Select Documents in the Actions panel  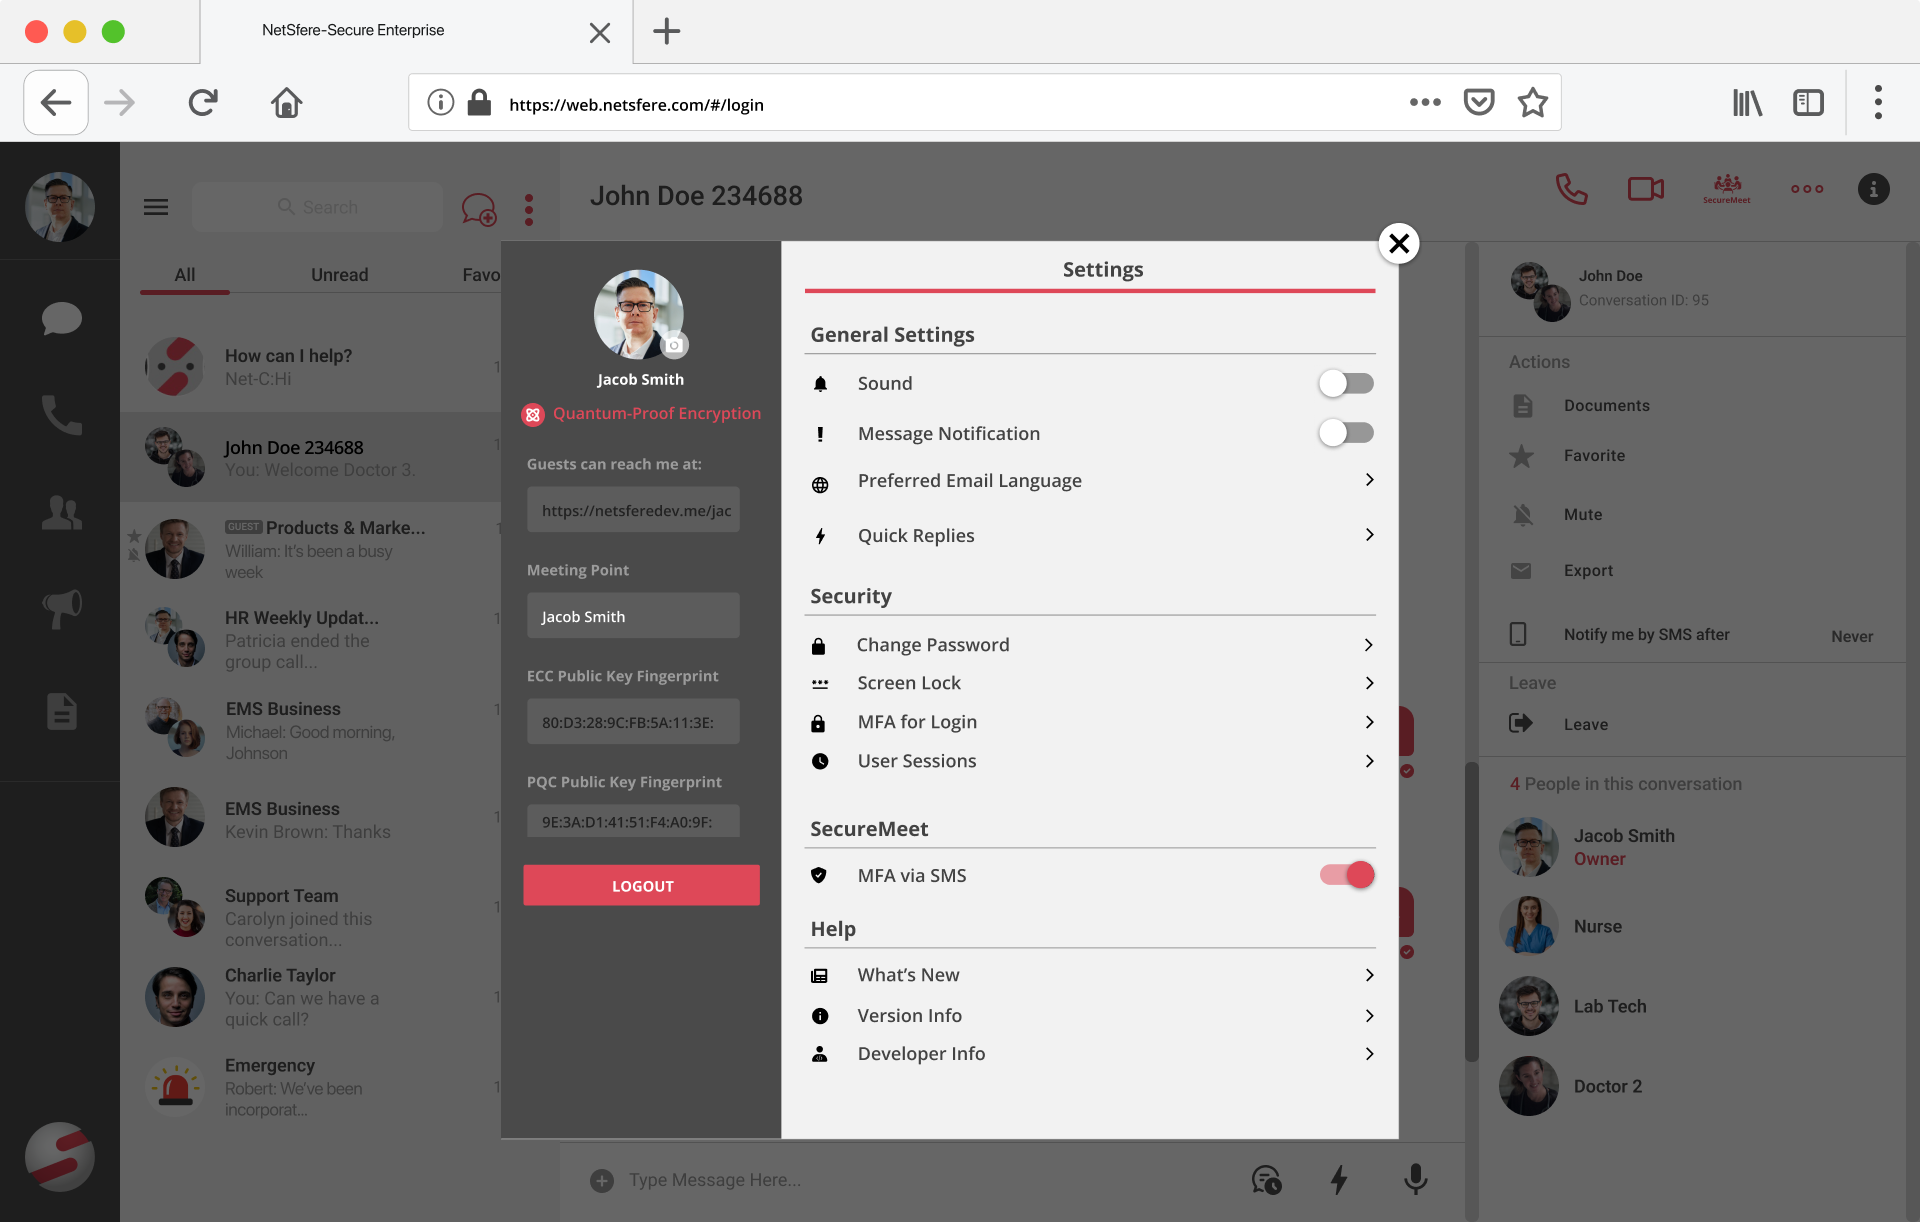(1606, 406)
